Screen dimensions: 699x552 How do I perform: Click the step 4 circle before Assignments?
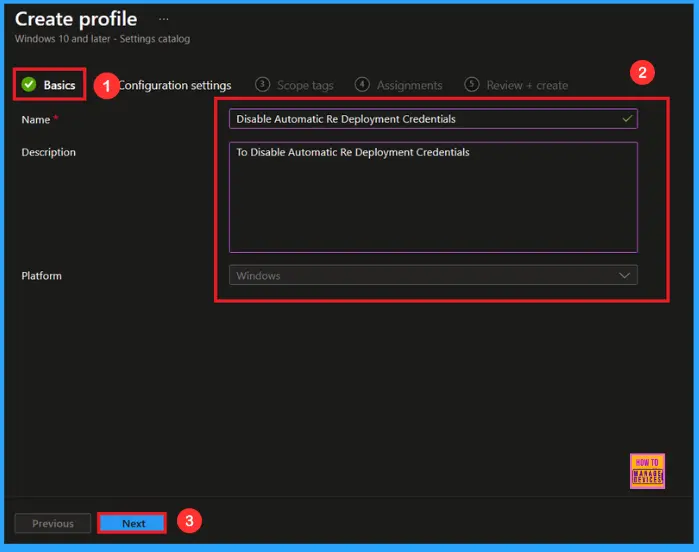point(362,85)
